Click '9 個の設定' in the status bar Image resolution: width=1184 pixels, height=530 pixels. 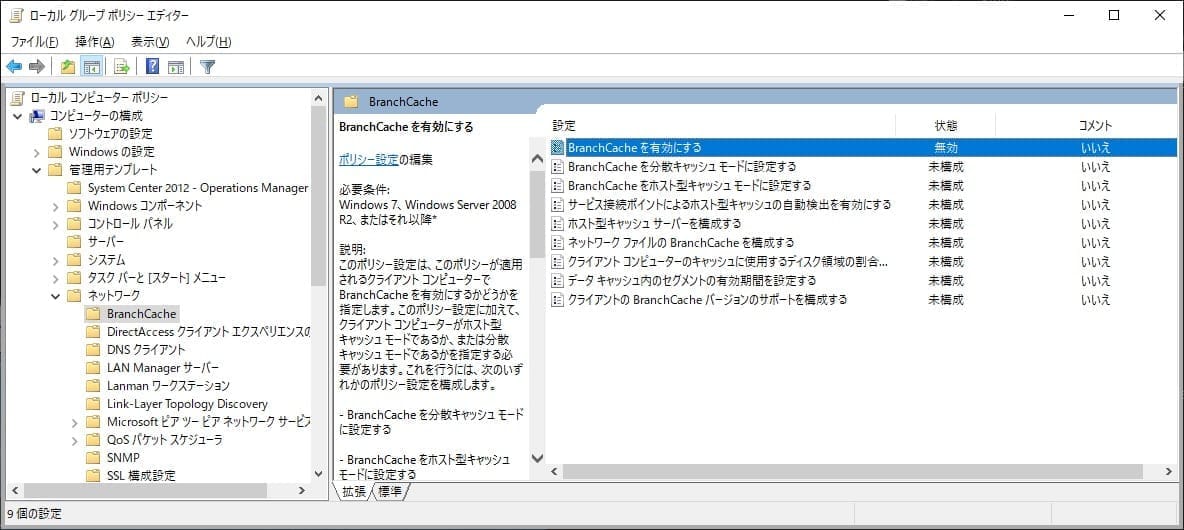click(35, 514)
